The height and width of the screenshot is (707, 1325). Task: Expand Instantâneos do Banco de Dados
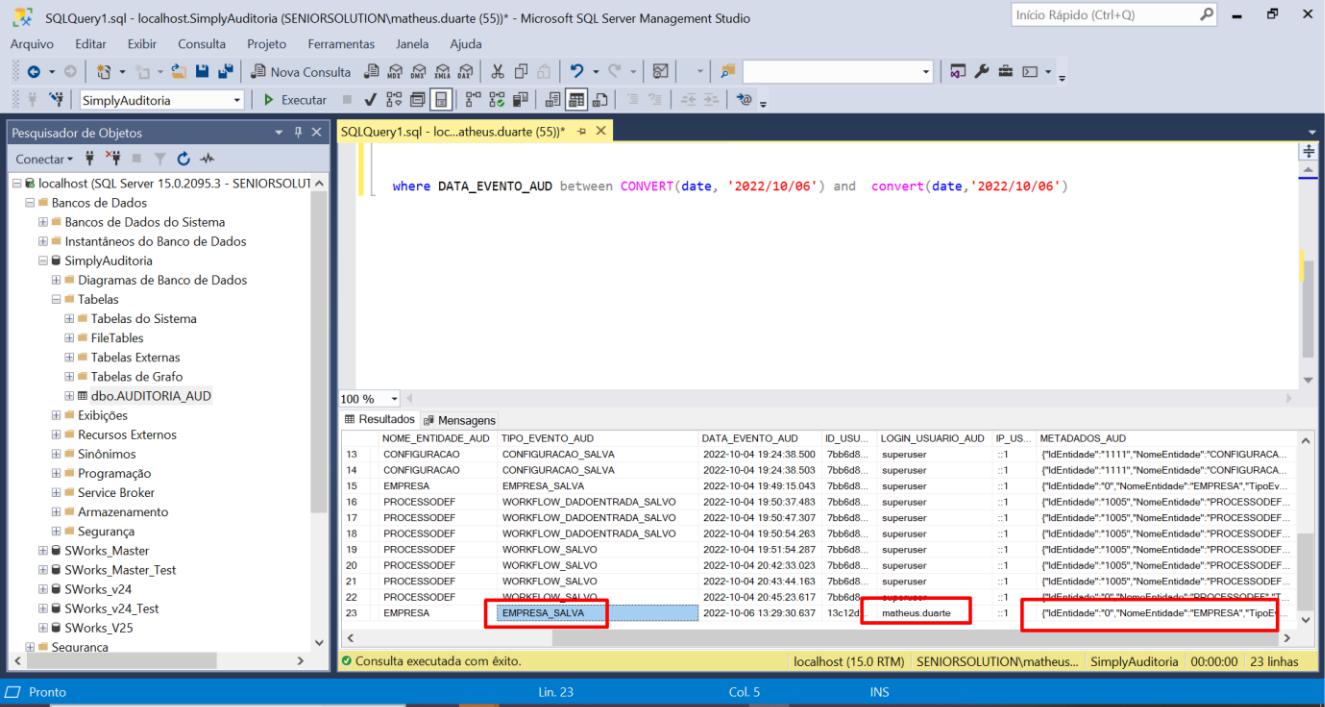coord(44,240)
